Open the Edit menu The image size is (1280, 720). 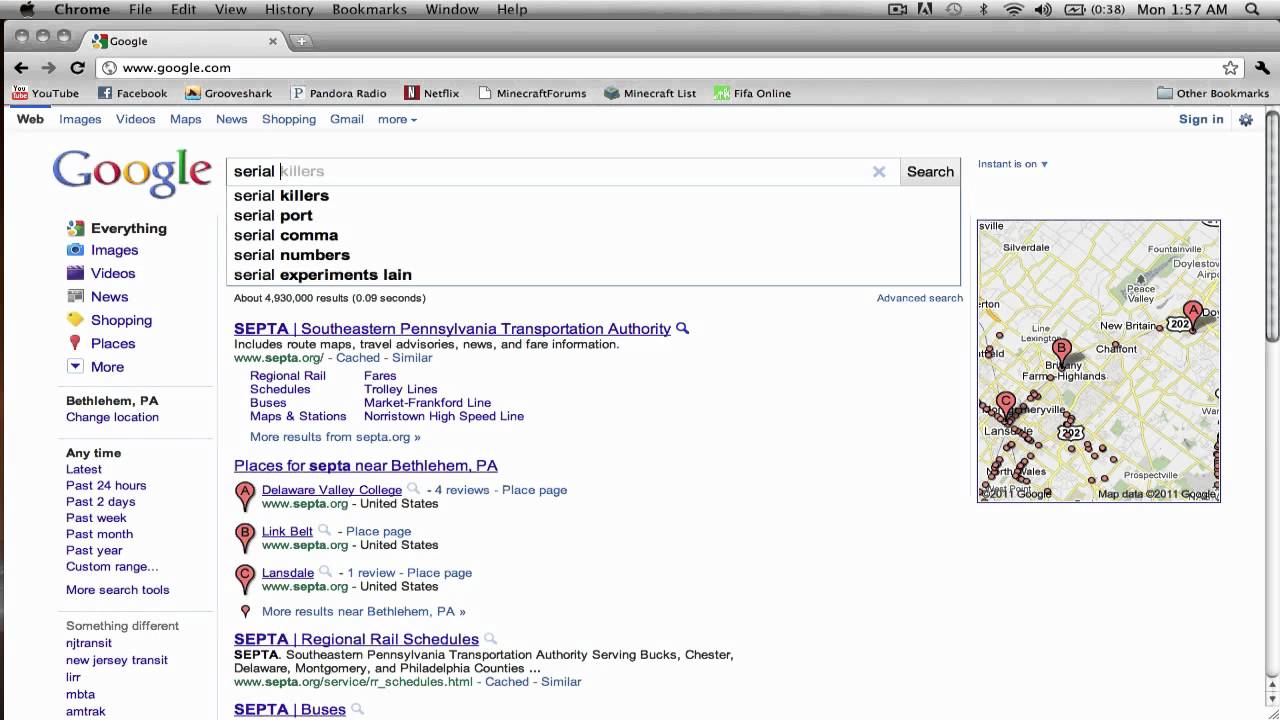click(x=183, y=9)
